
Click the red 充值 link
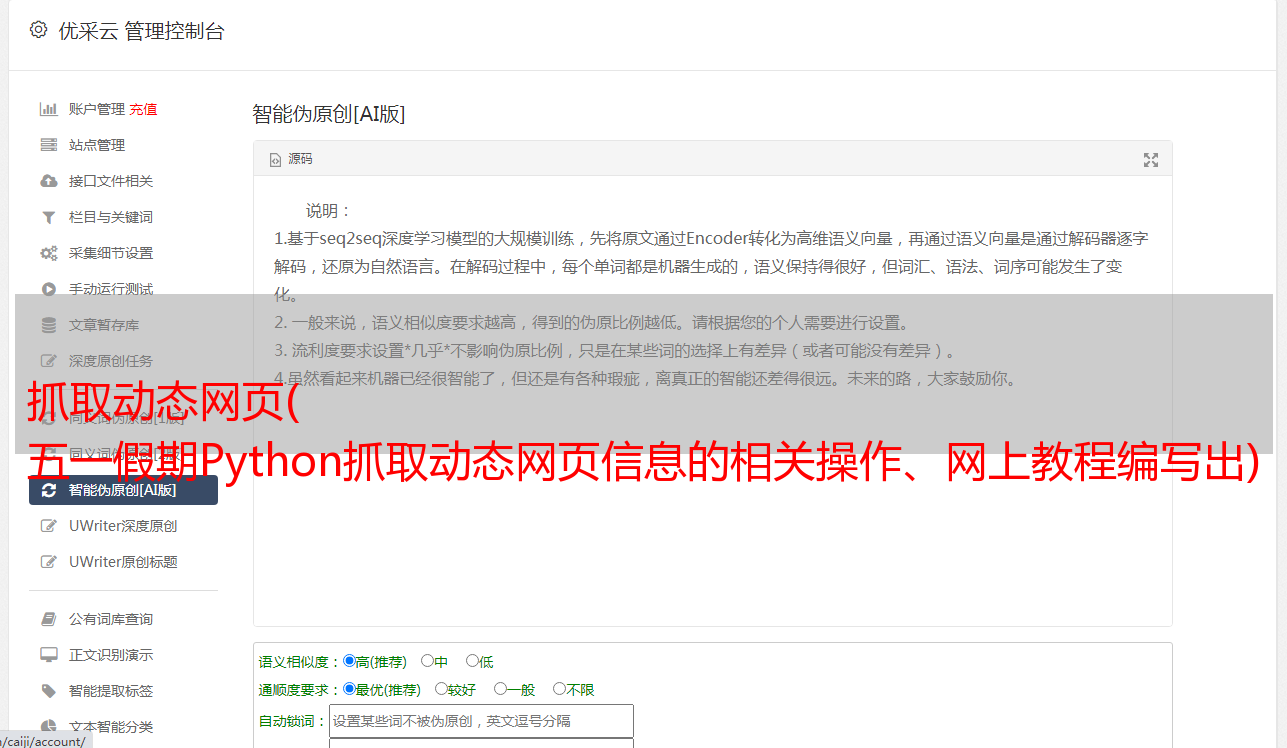pyautogui.click(x=143, y=109)
